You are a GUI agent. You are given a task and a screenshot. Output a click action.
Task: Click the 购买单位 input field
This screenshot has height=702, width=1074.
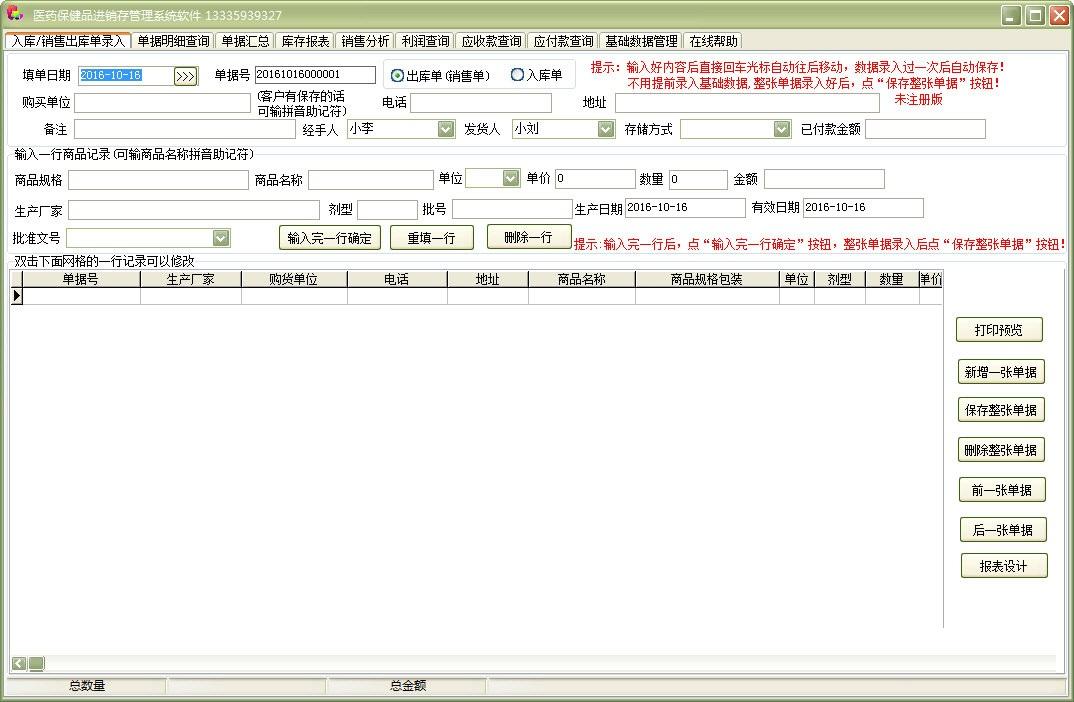162,103
